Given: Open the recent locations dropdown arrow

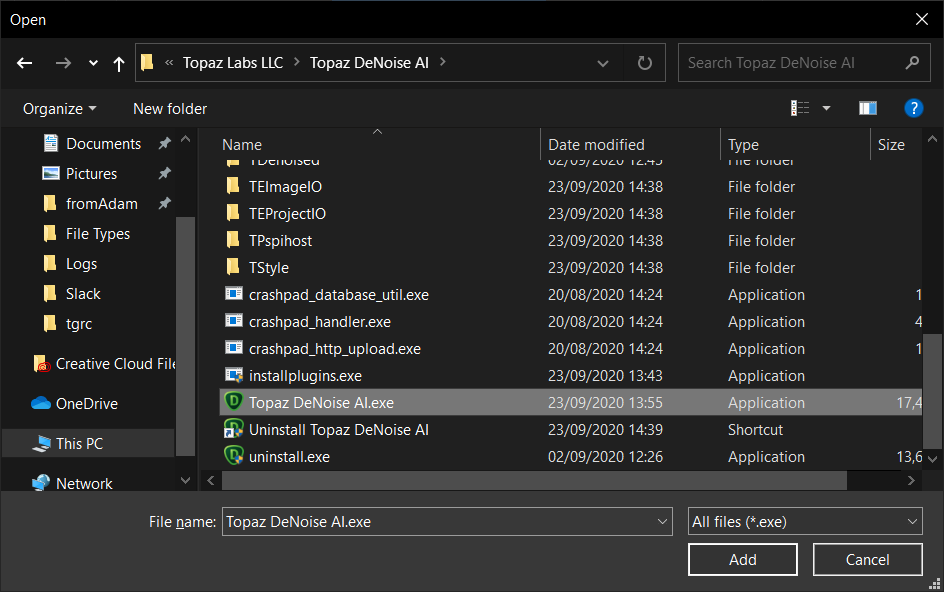Looking at the screenshot, I should click(x=93, y=63).
